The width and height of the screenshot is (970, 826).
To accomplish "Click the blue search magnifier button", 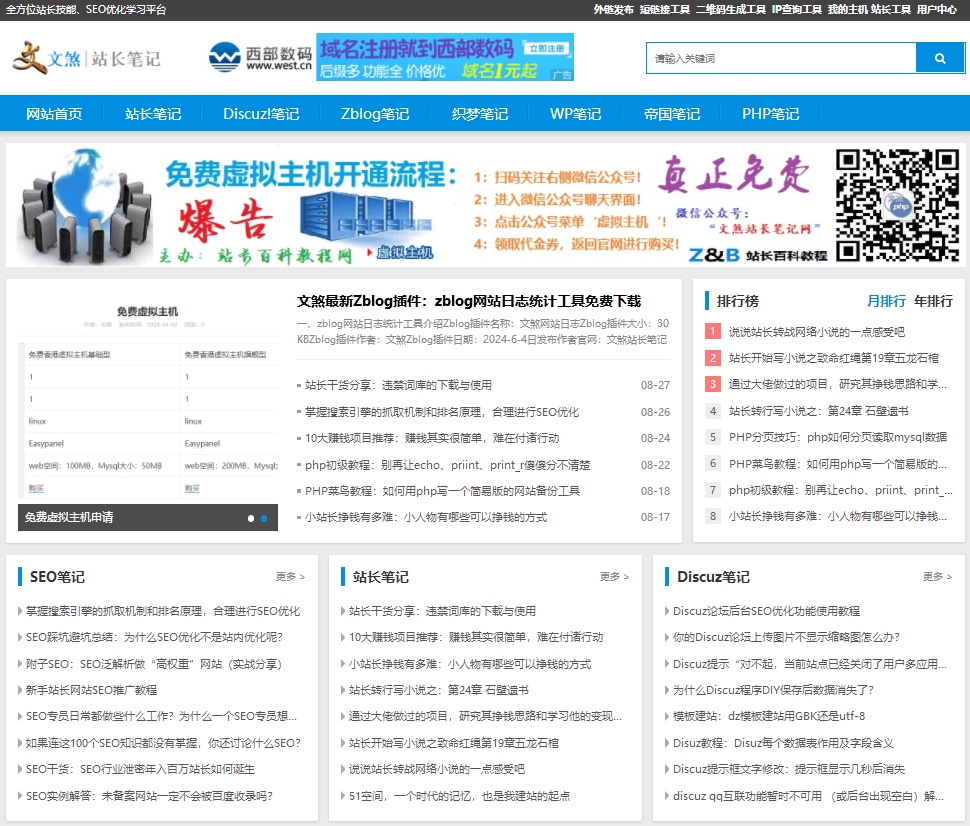I will pyautogui.click(x=940, y=58).
